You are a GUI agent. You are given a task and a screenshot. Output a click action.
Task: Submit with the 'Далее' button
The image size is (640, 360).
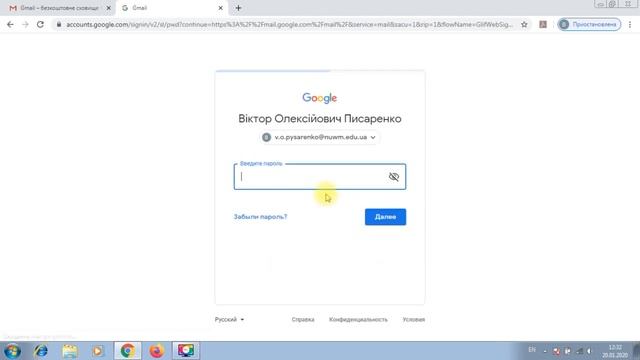click(385, 217)
